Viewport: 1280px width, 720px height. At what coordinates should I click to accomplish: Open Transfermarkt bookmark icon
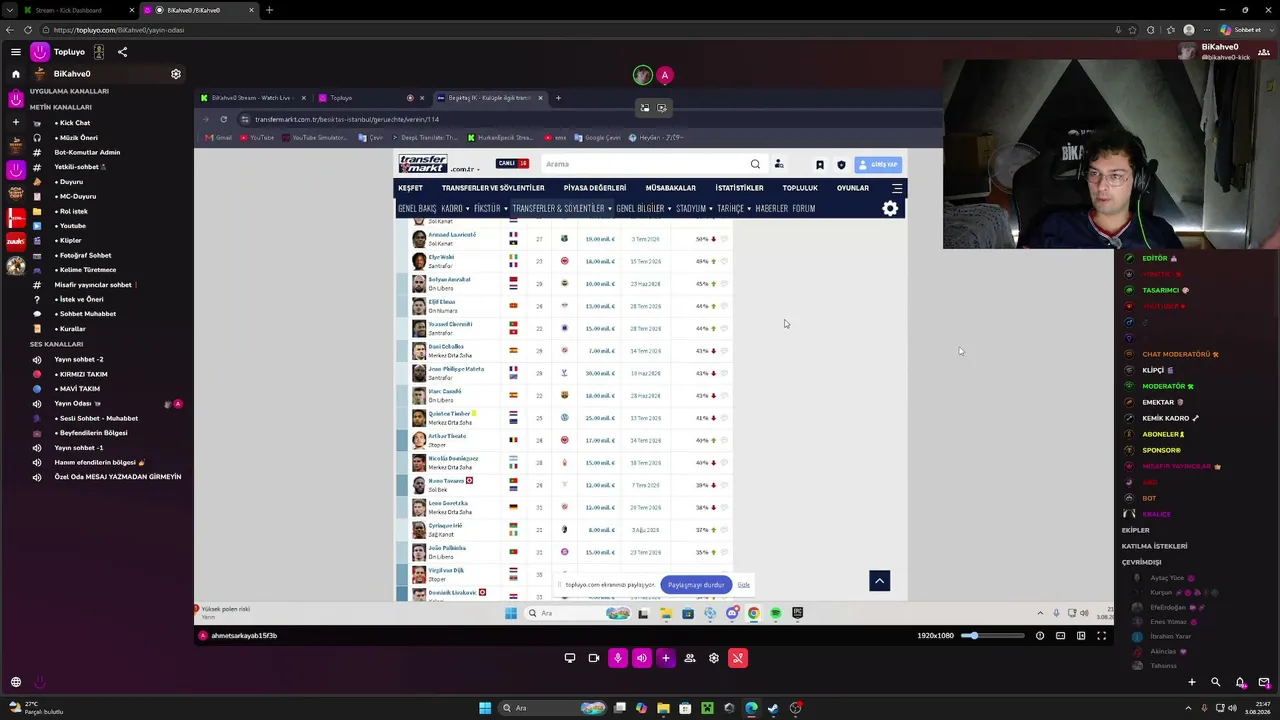coord(820,165)
